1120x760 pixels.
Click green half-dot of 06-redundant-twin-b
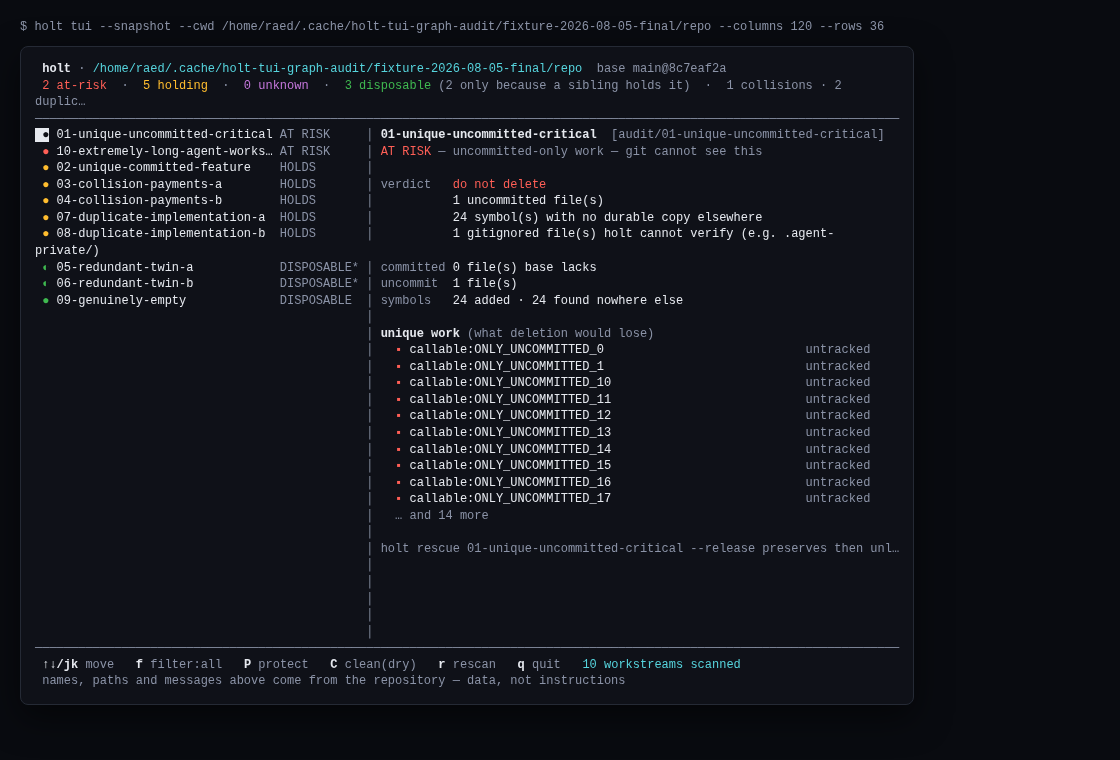45,284
